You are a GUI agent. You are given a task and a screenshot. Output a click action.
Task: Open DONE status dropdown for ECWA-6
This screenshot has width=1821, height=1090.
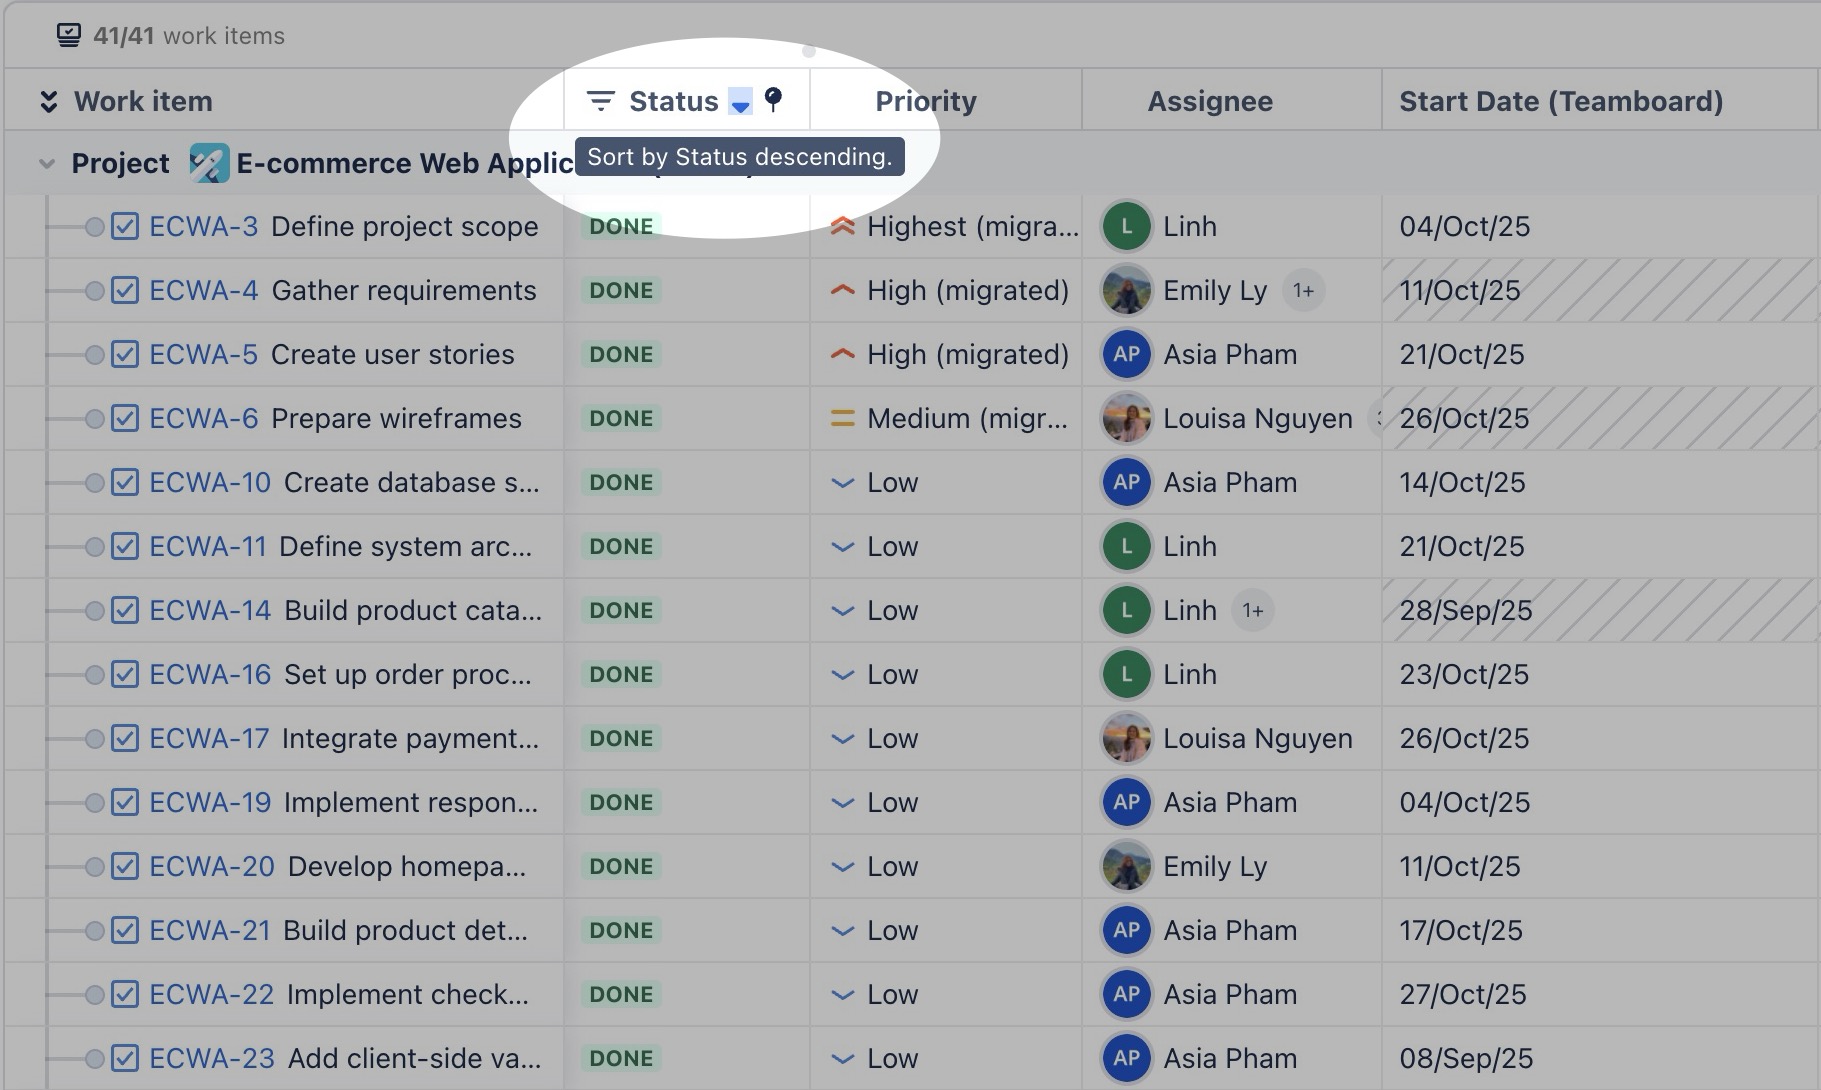[x=621, y=419]
